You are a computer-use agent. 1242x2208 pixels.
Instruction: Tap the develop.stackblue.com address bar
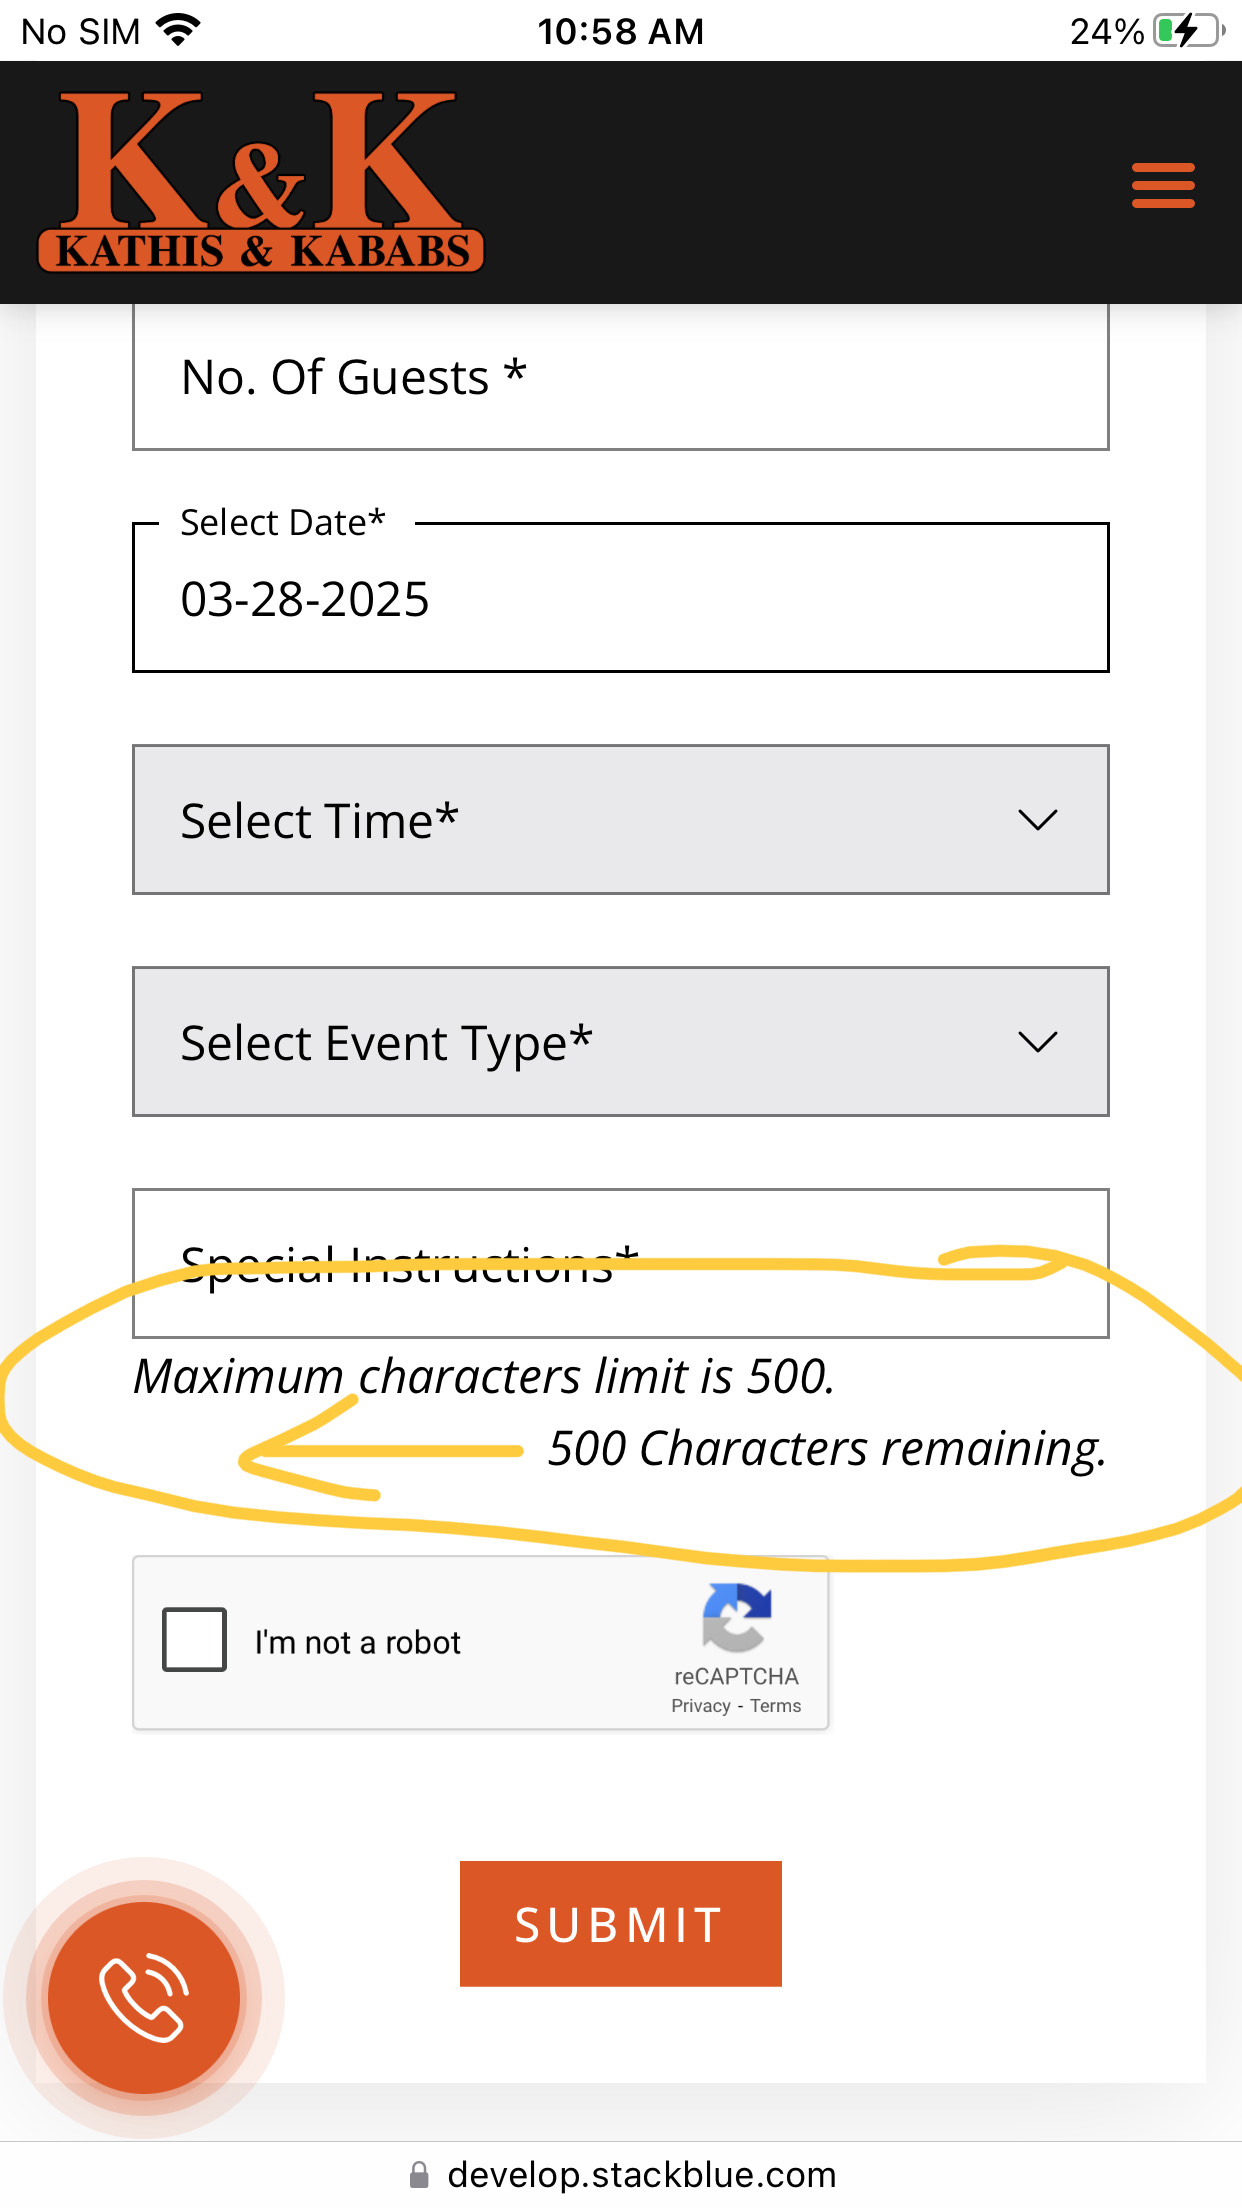640,2175
